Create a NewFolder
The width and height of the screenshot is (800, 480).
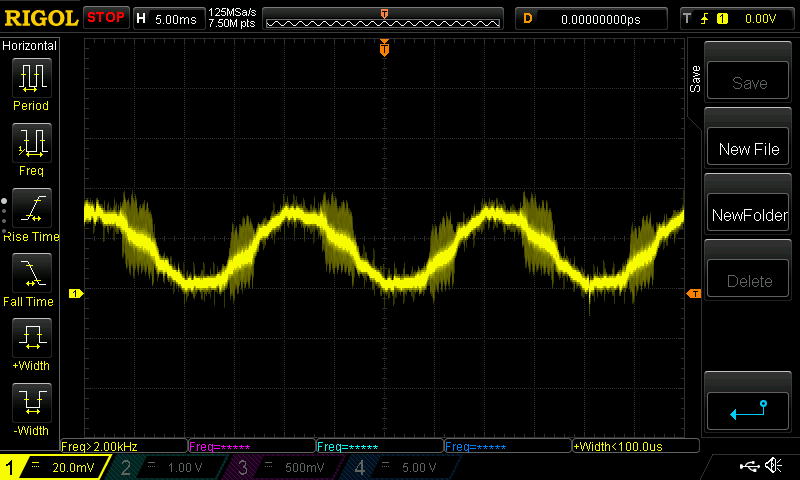coord(749,215)
